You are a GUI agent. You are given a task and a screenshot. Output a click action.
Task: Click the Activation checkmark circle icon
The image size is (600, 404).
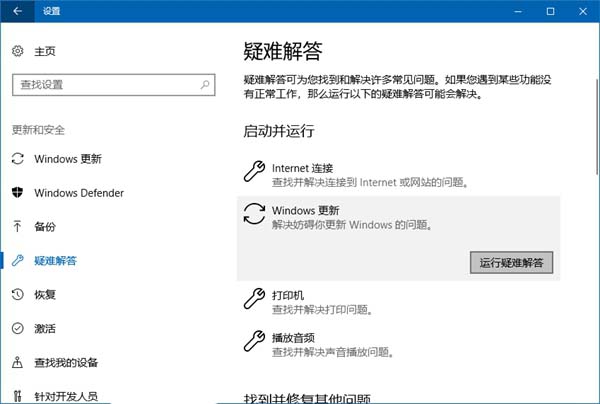pos(18,329)
